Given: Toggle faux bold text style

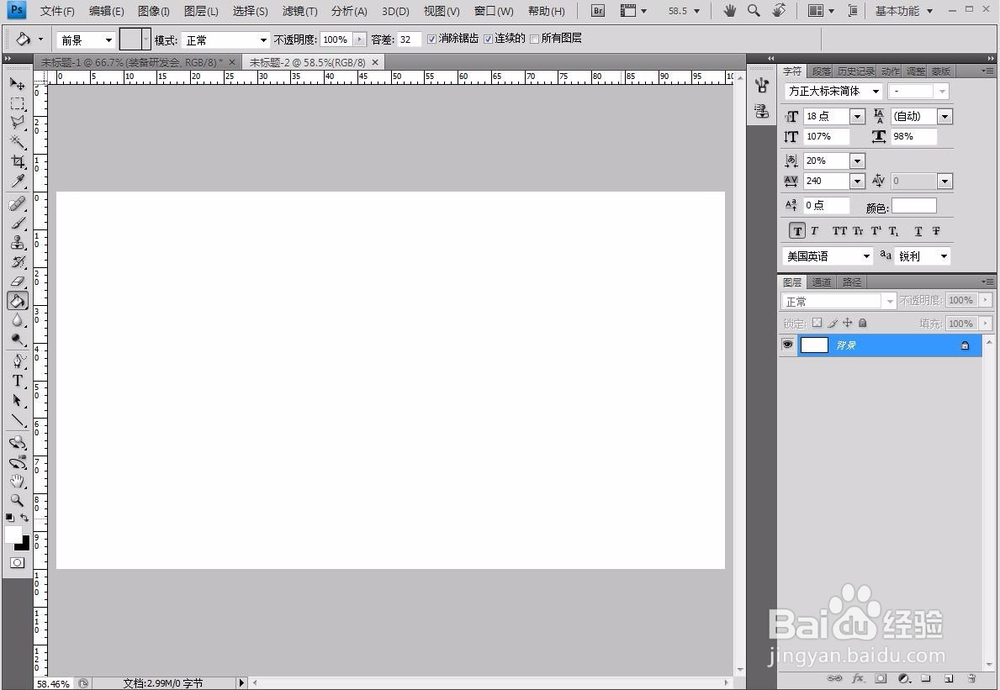Looking at the screenshot, I should click(797, 231).
